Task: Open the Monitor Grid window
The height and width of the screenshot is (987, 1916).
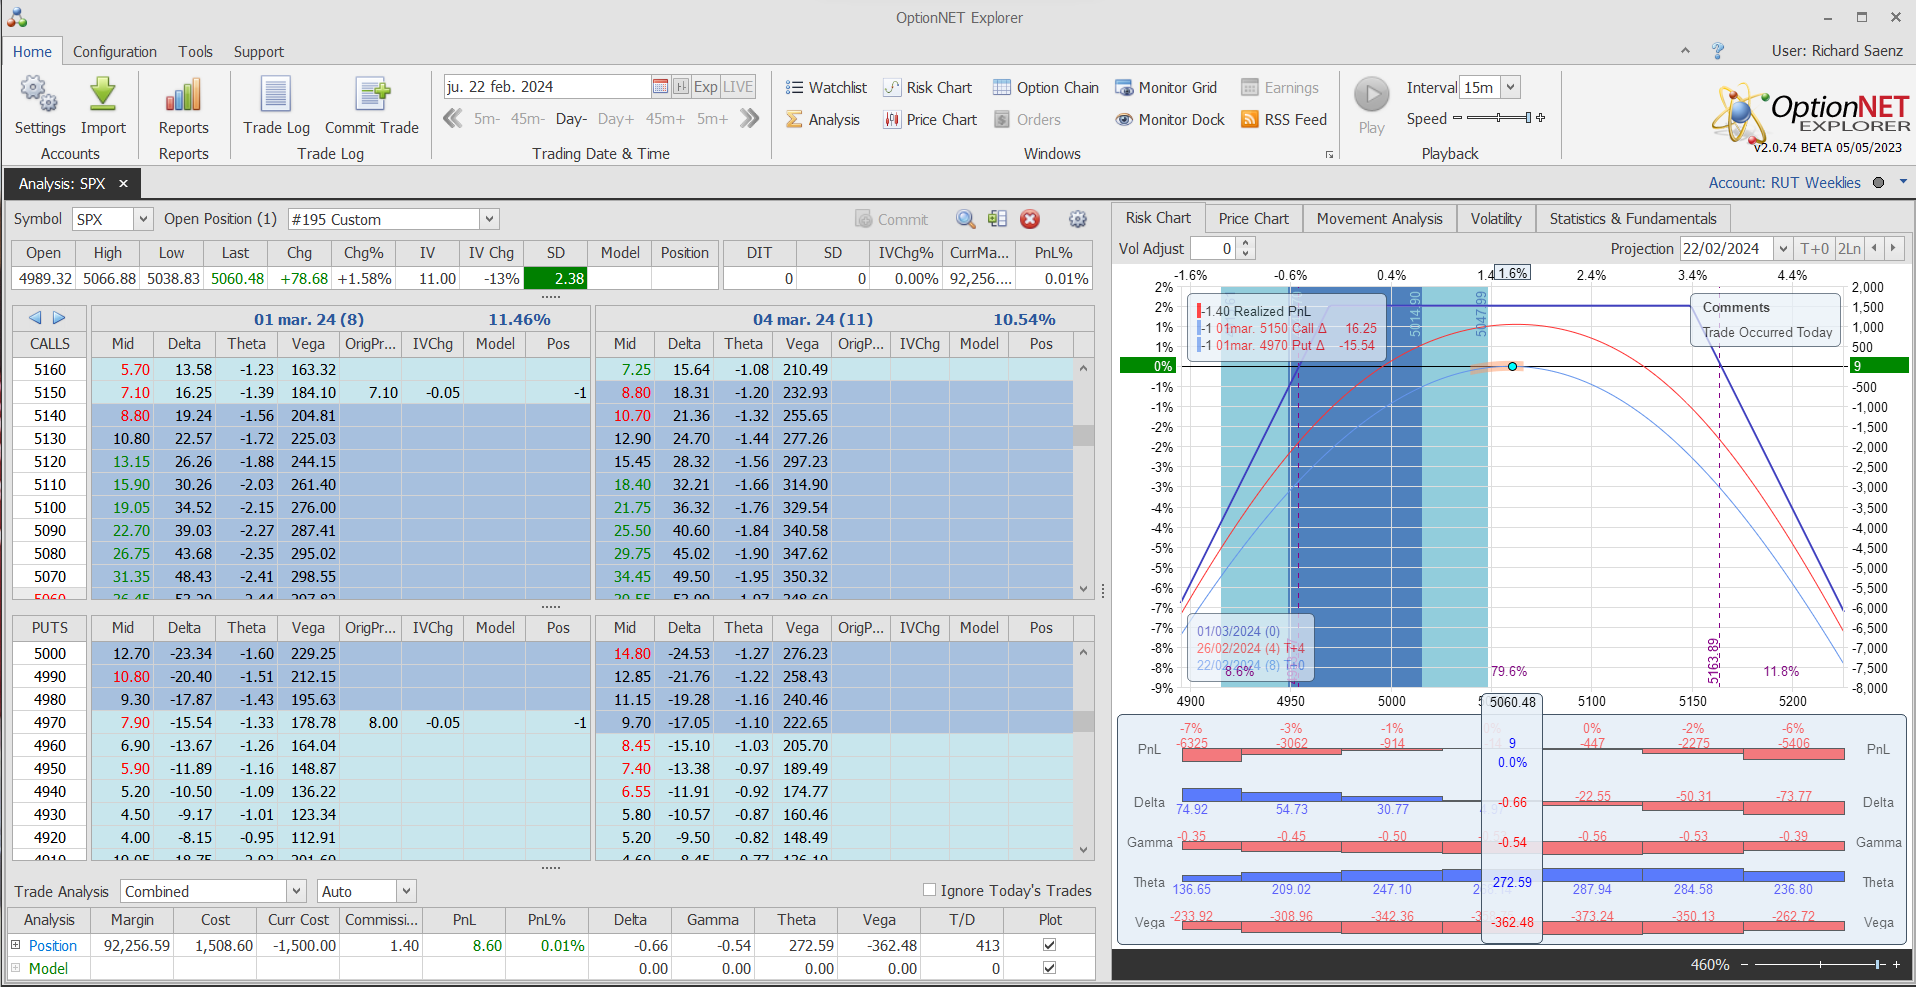Action: pyautogui.click(x=1166, y=88)
